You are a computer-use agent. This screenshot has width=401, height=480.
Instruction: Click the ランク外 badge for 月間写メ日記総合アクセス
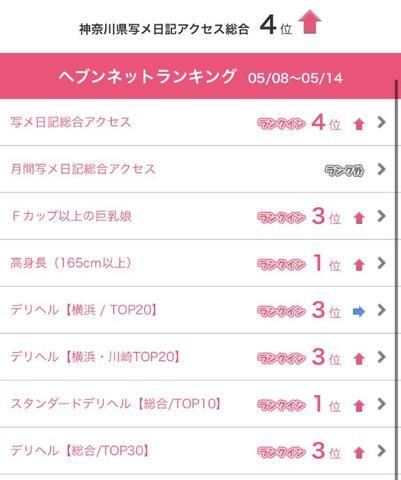344,170
